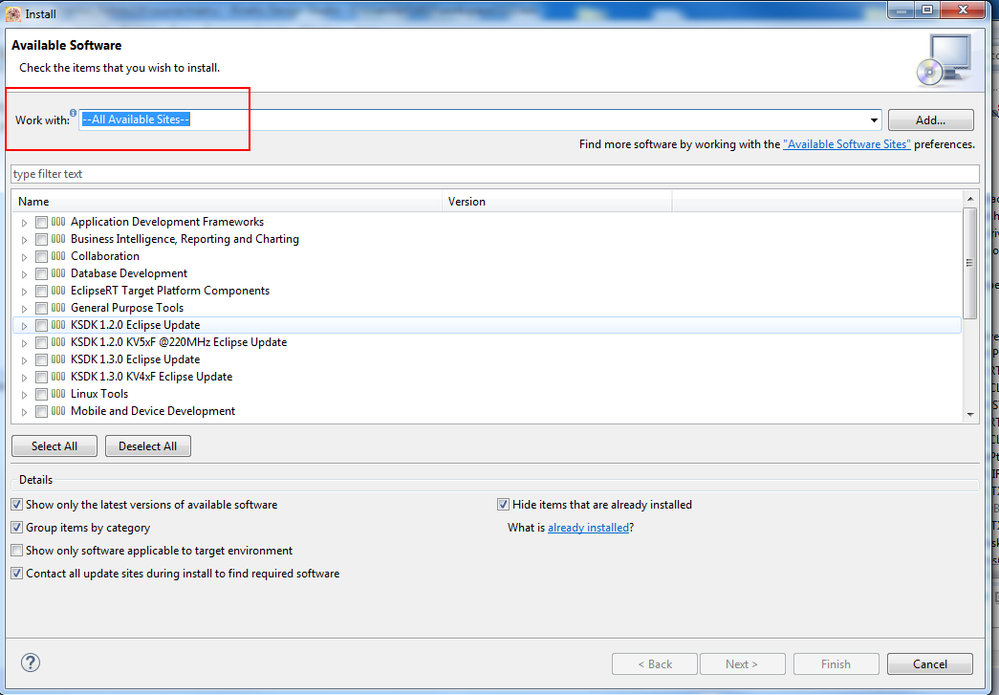
Task: Open the Available Software Sites preferences link
Action: tap(847, 144)
